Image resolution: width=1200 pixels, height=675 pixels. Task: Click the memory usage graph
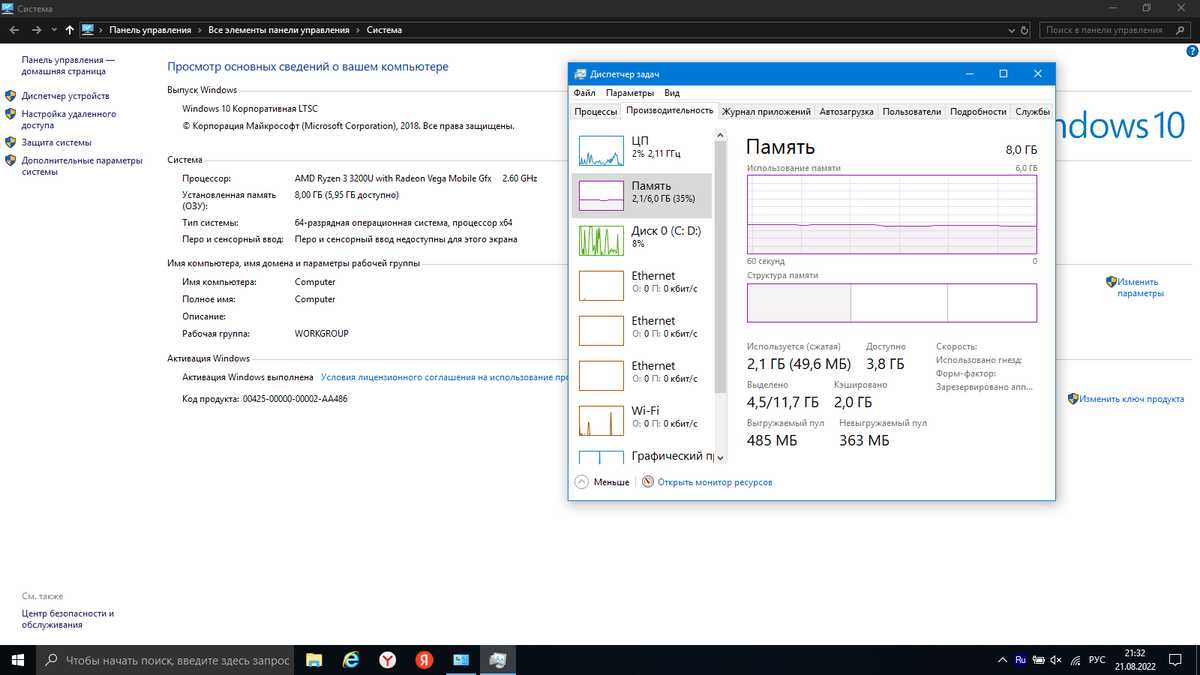click(x=892, y=214)
